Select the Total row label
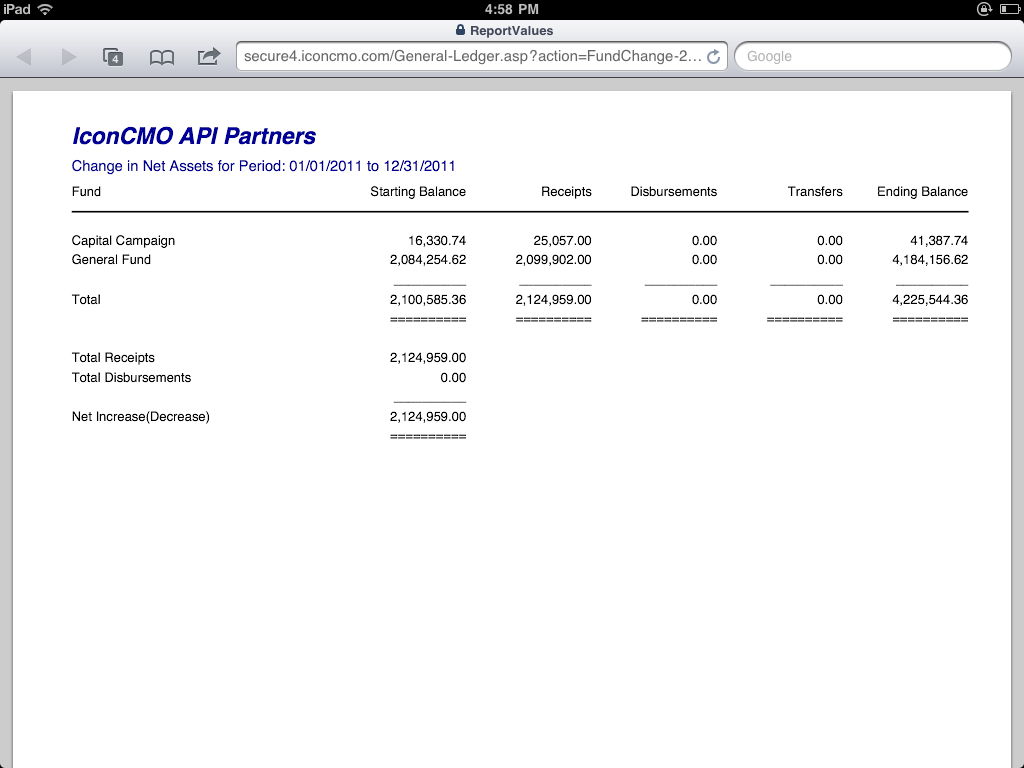Viewport: 1024px width, 768px height. 86,300
